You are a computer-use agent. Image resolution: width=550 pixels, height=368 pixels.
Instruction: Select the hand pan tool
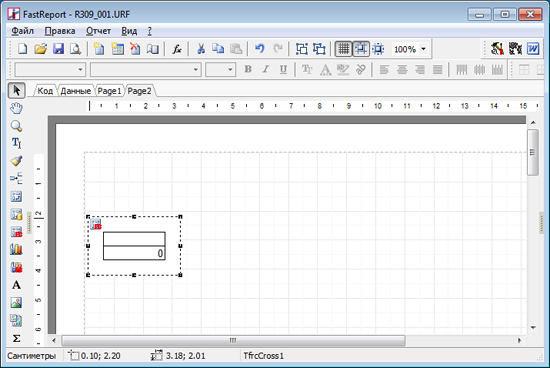(x=16, y=108)
